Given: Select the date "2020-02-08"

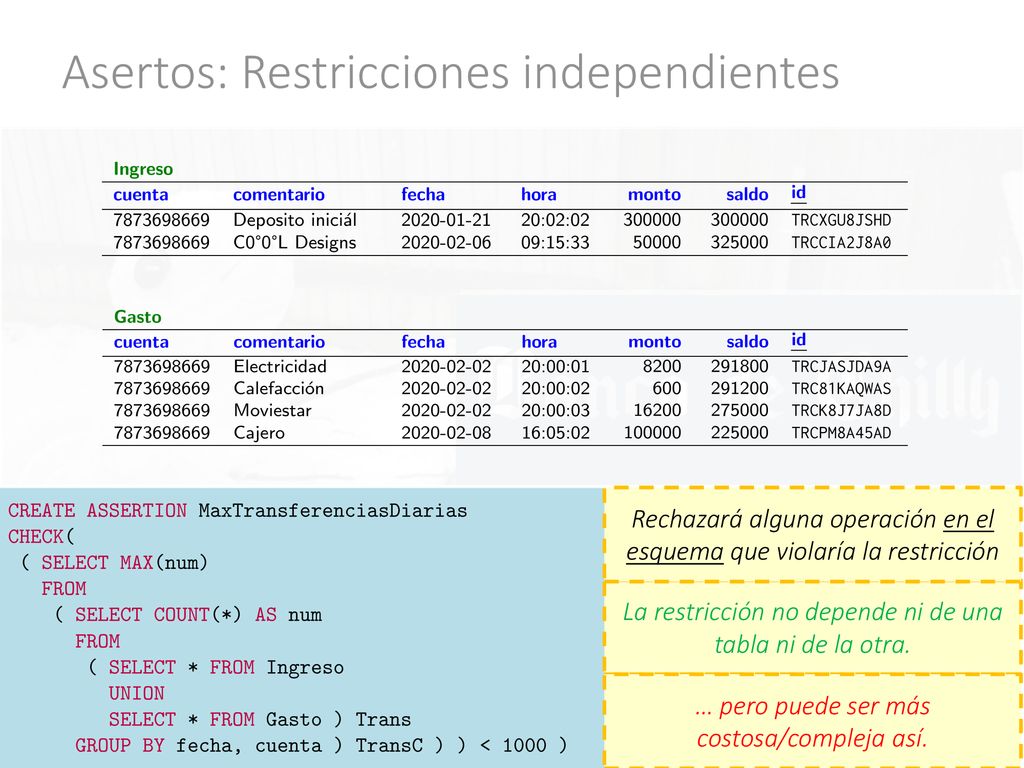Looking at the screenshot, I should click(446, 433).
